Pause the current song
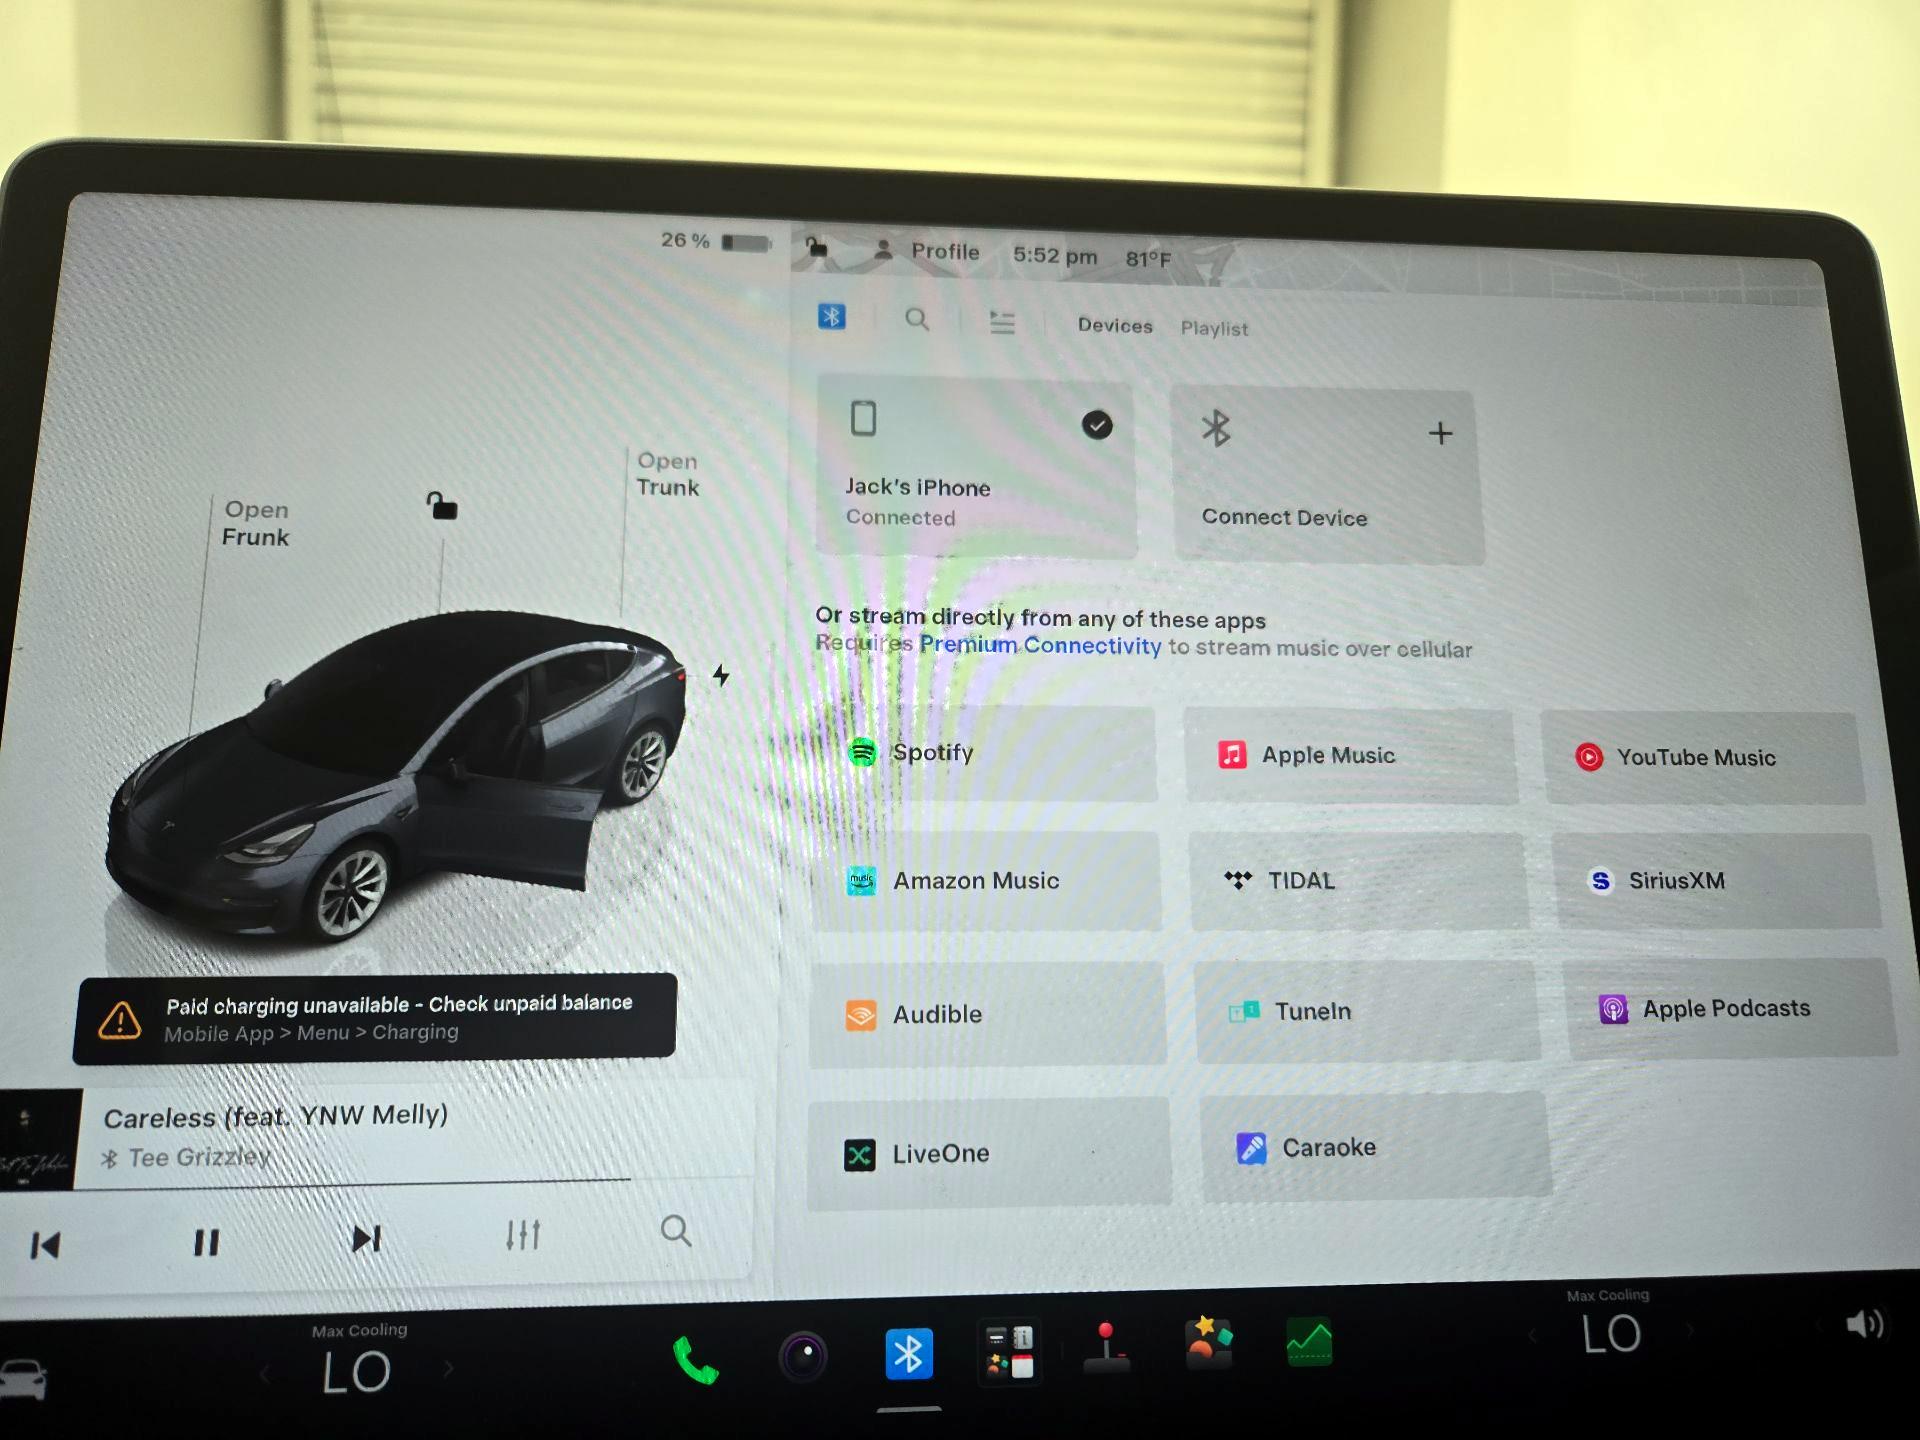1920x1440 pixels. 206,1242
